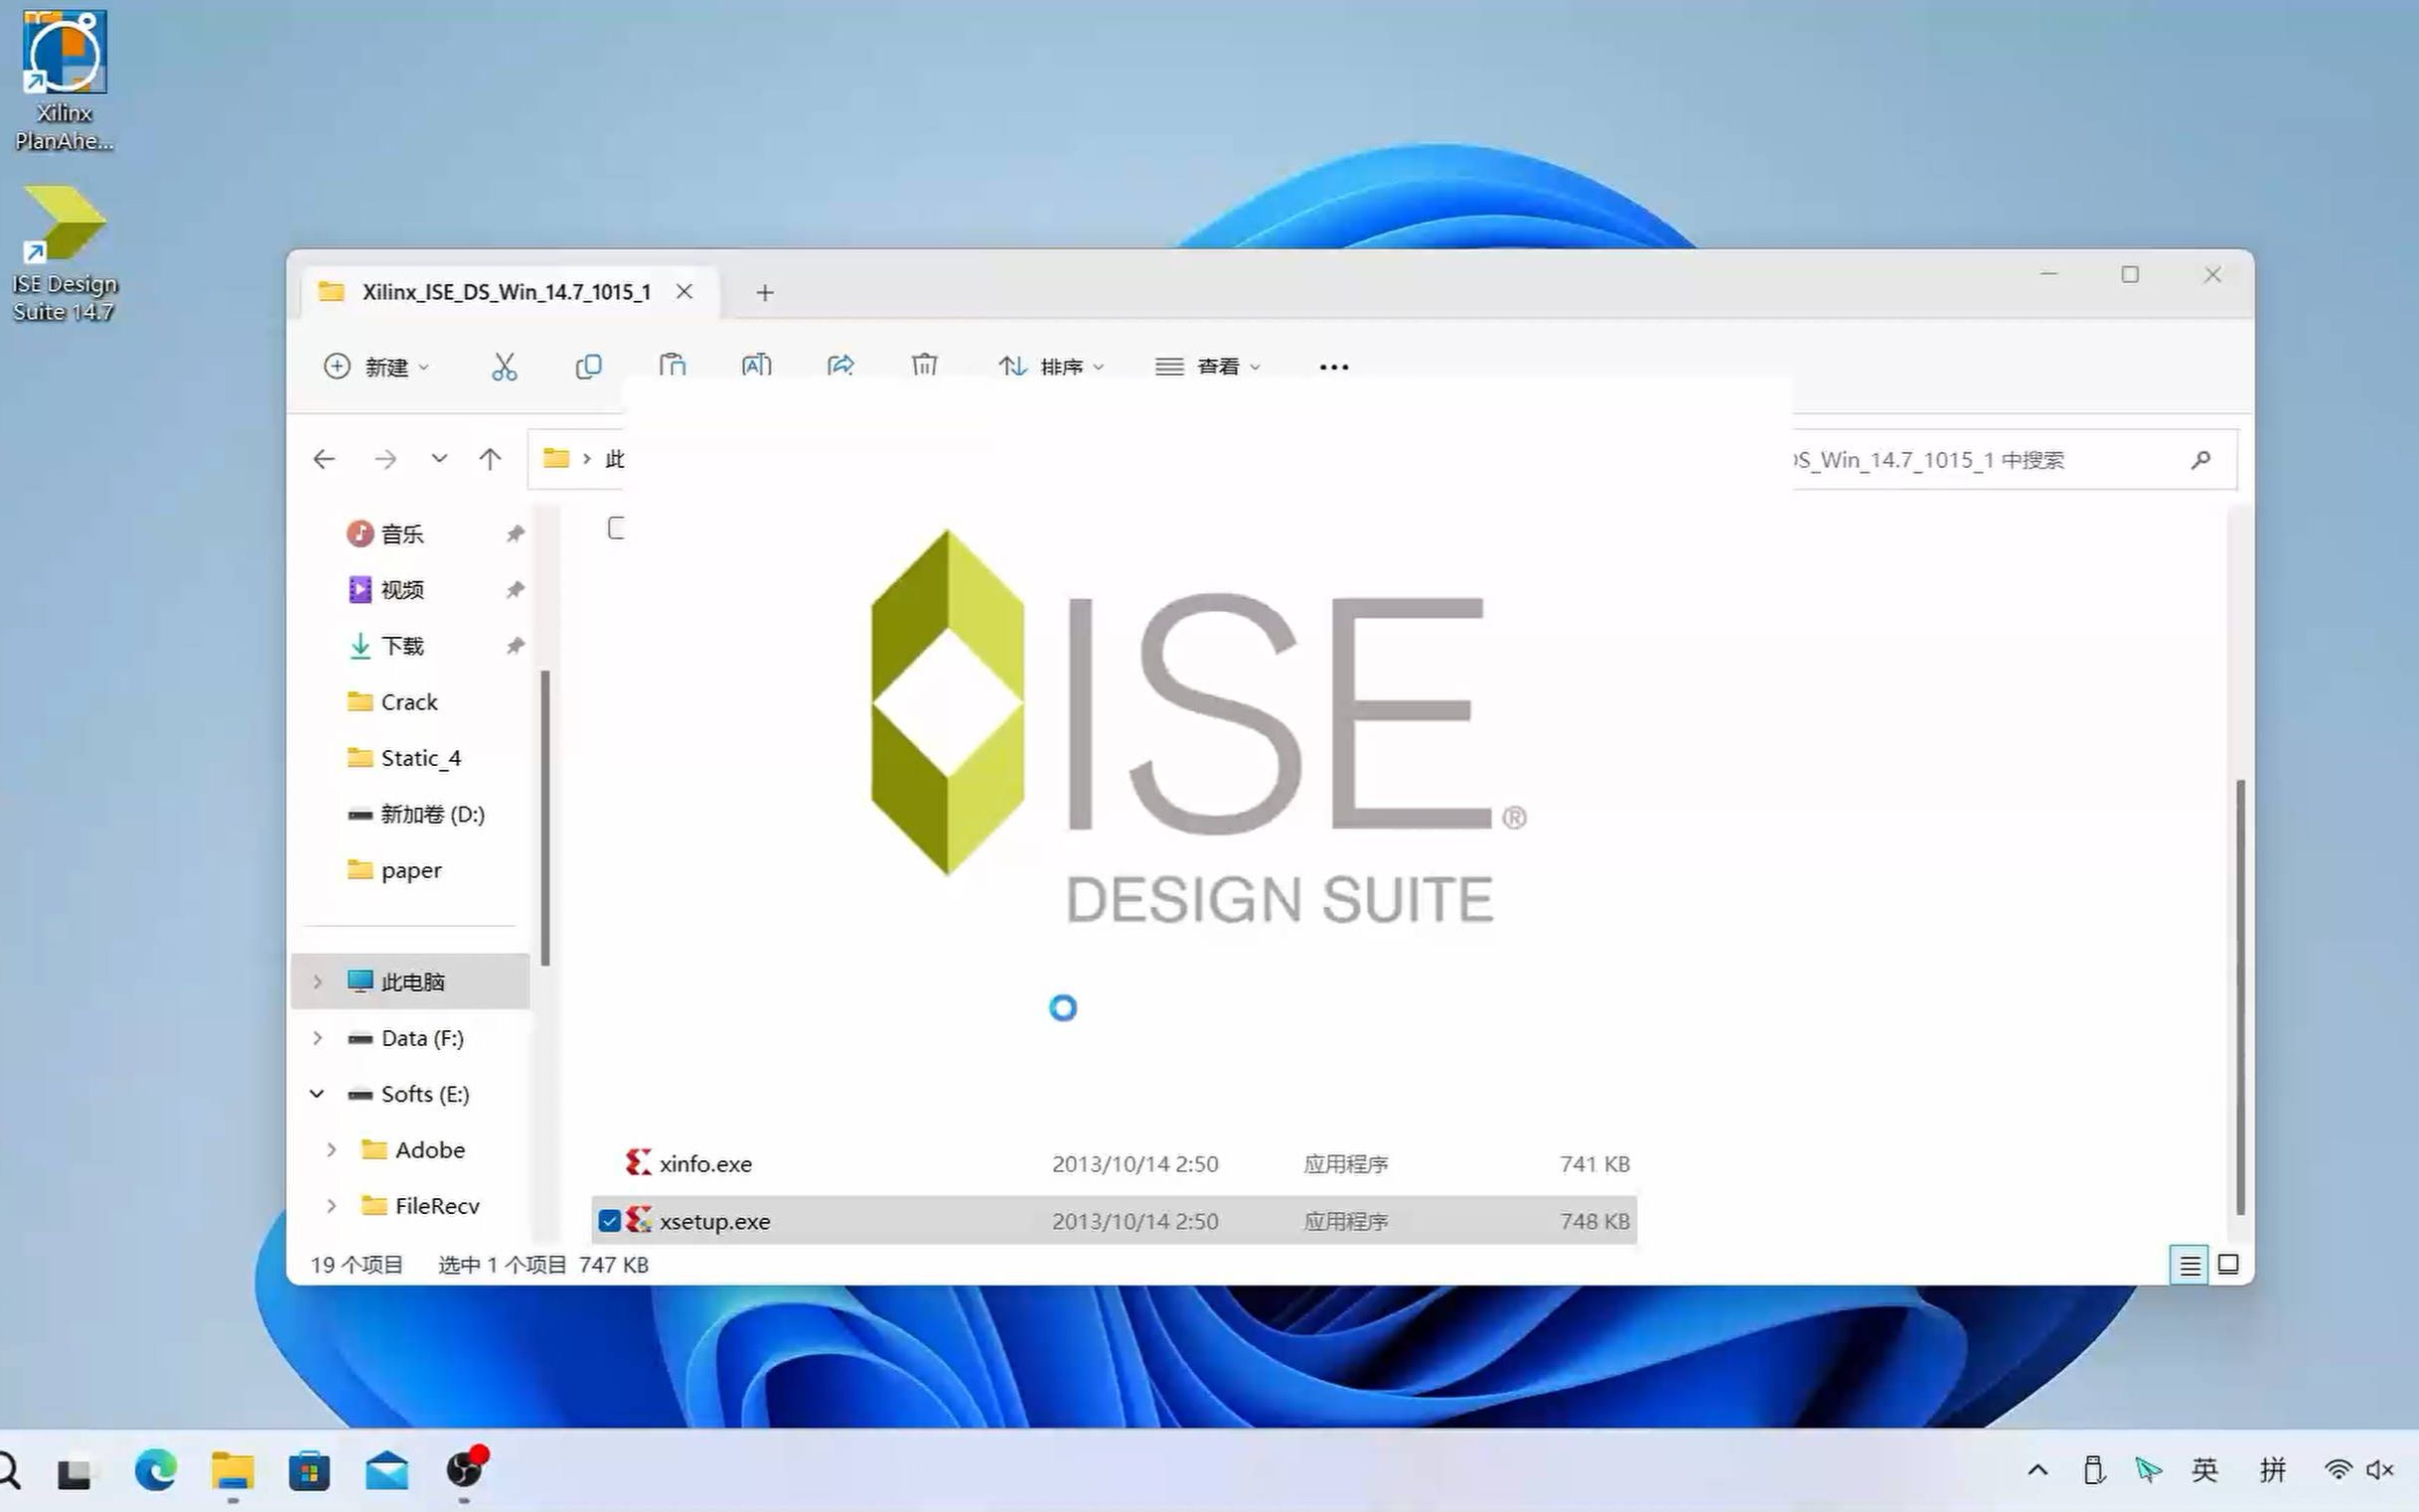Collapse the Softs (E:) drive node
This screenshot has height=1512, width=2419.
[x=317, y=1094]
